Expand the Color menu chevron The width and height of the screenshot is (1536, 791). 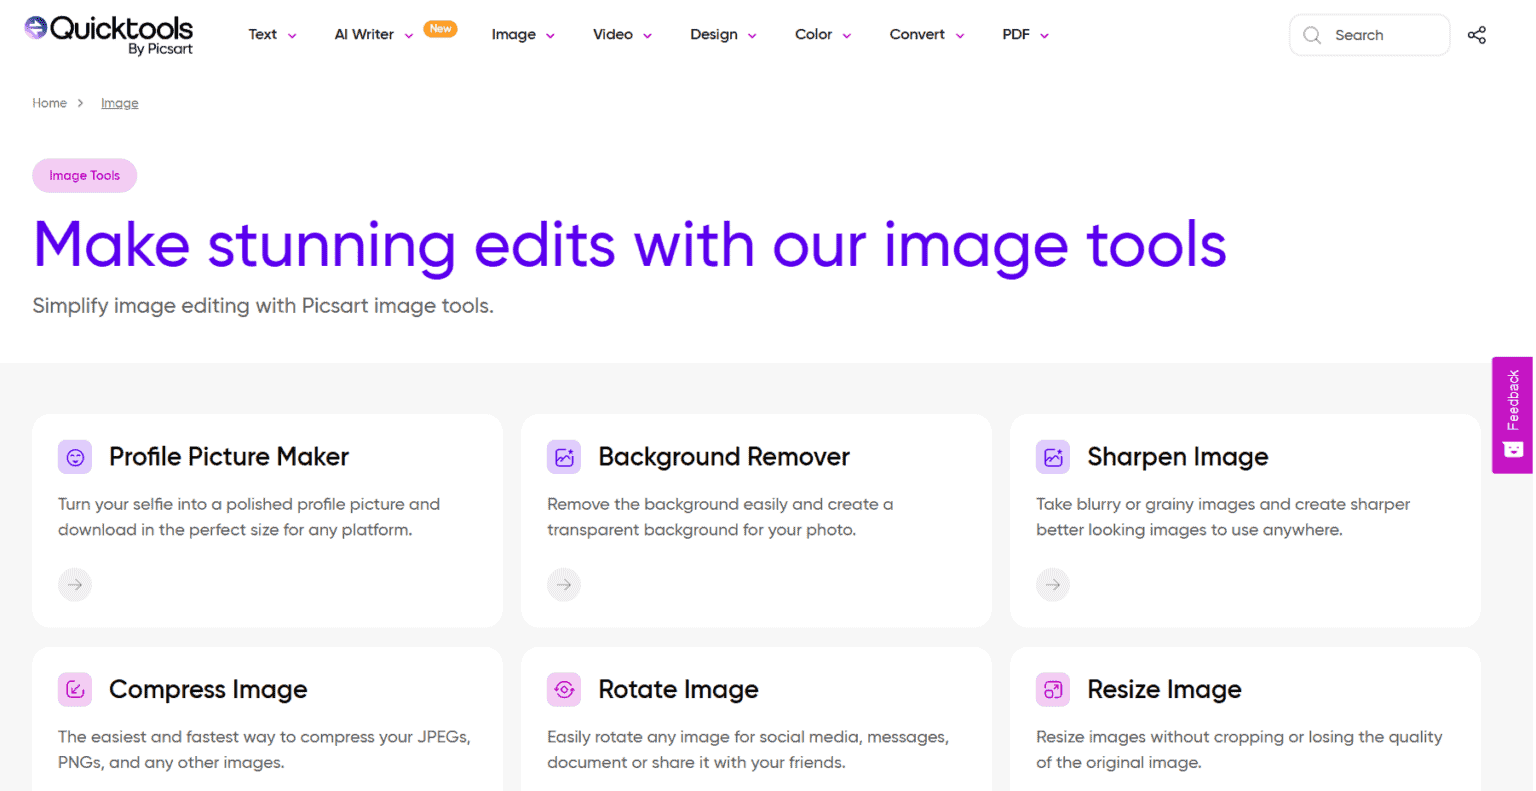pyautogui.click(x=846, y=36)
